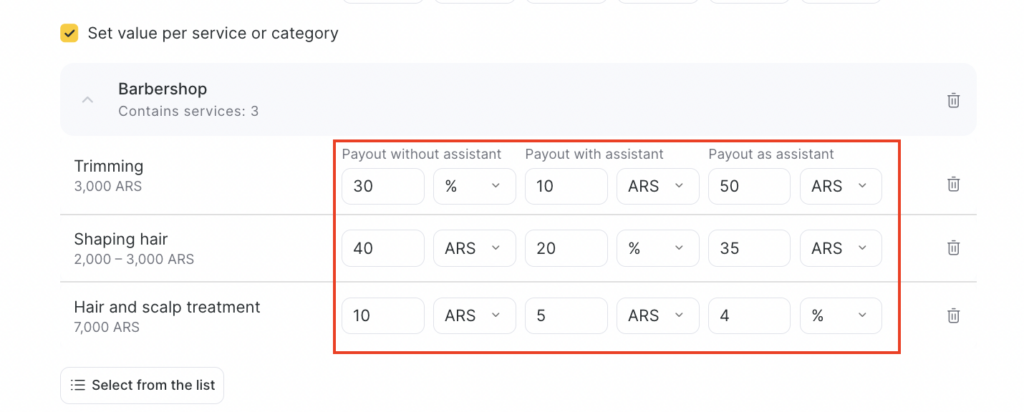Image resolution: width=1024 pixels, height=412 pixels.
Task: Open Hair and scalp payout without assistant unit
Action: (474, 315)
